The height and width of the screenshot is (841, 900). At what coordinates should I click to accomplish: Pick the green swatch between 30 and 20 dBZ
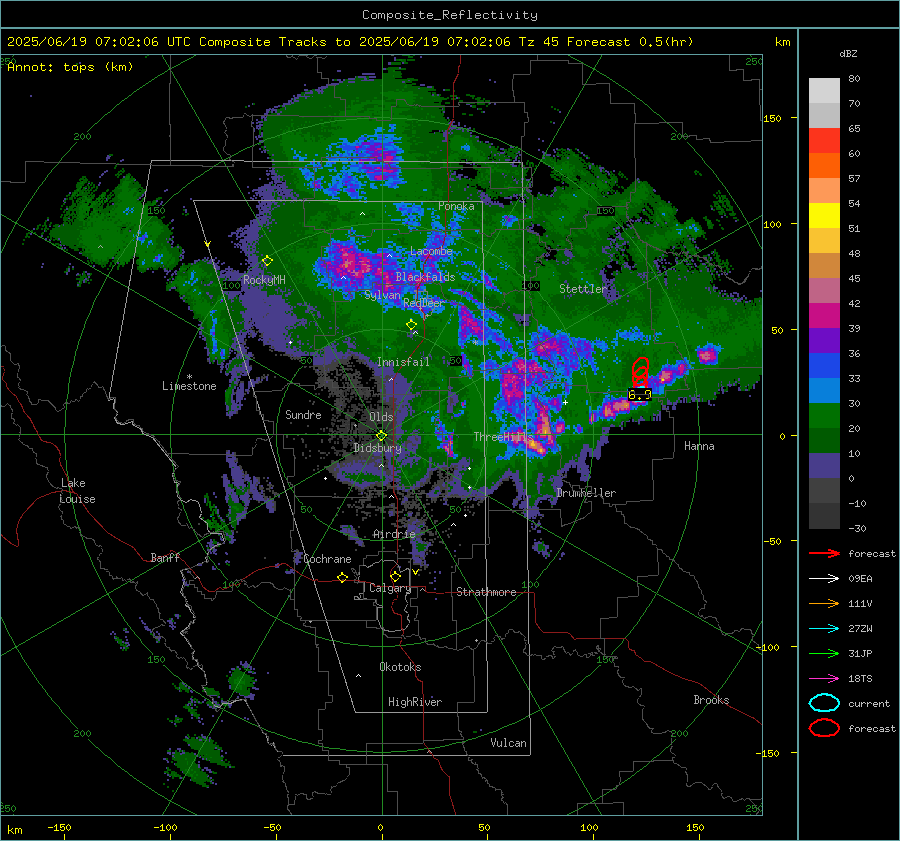coord(824,416)
